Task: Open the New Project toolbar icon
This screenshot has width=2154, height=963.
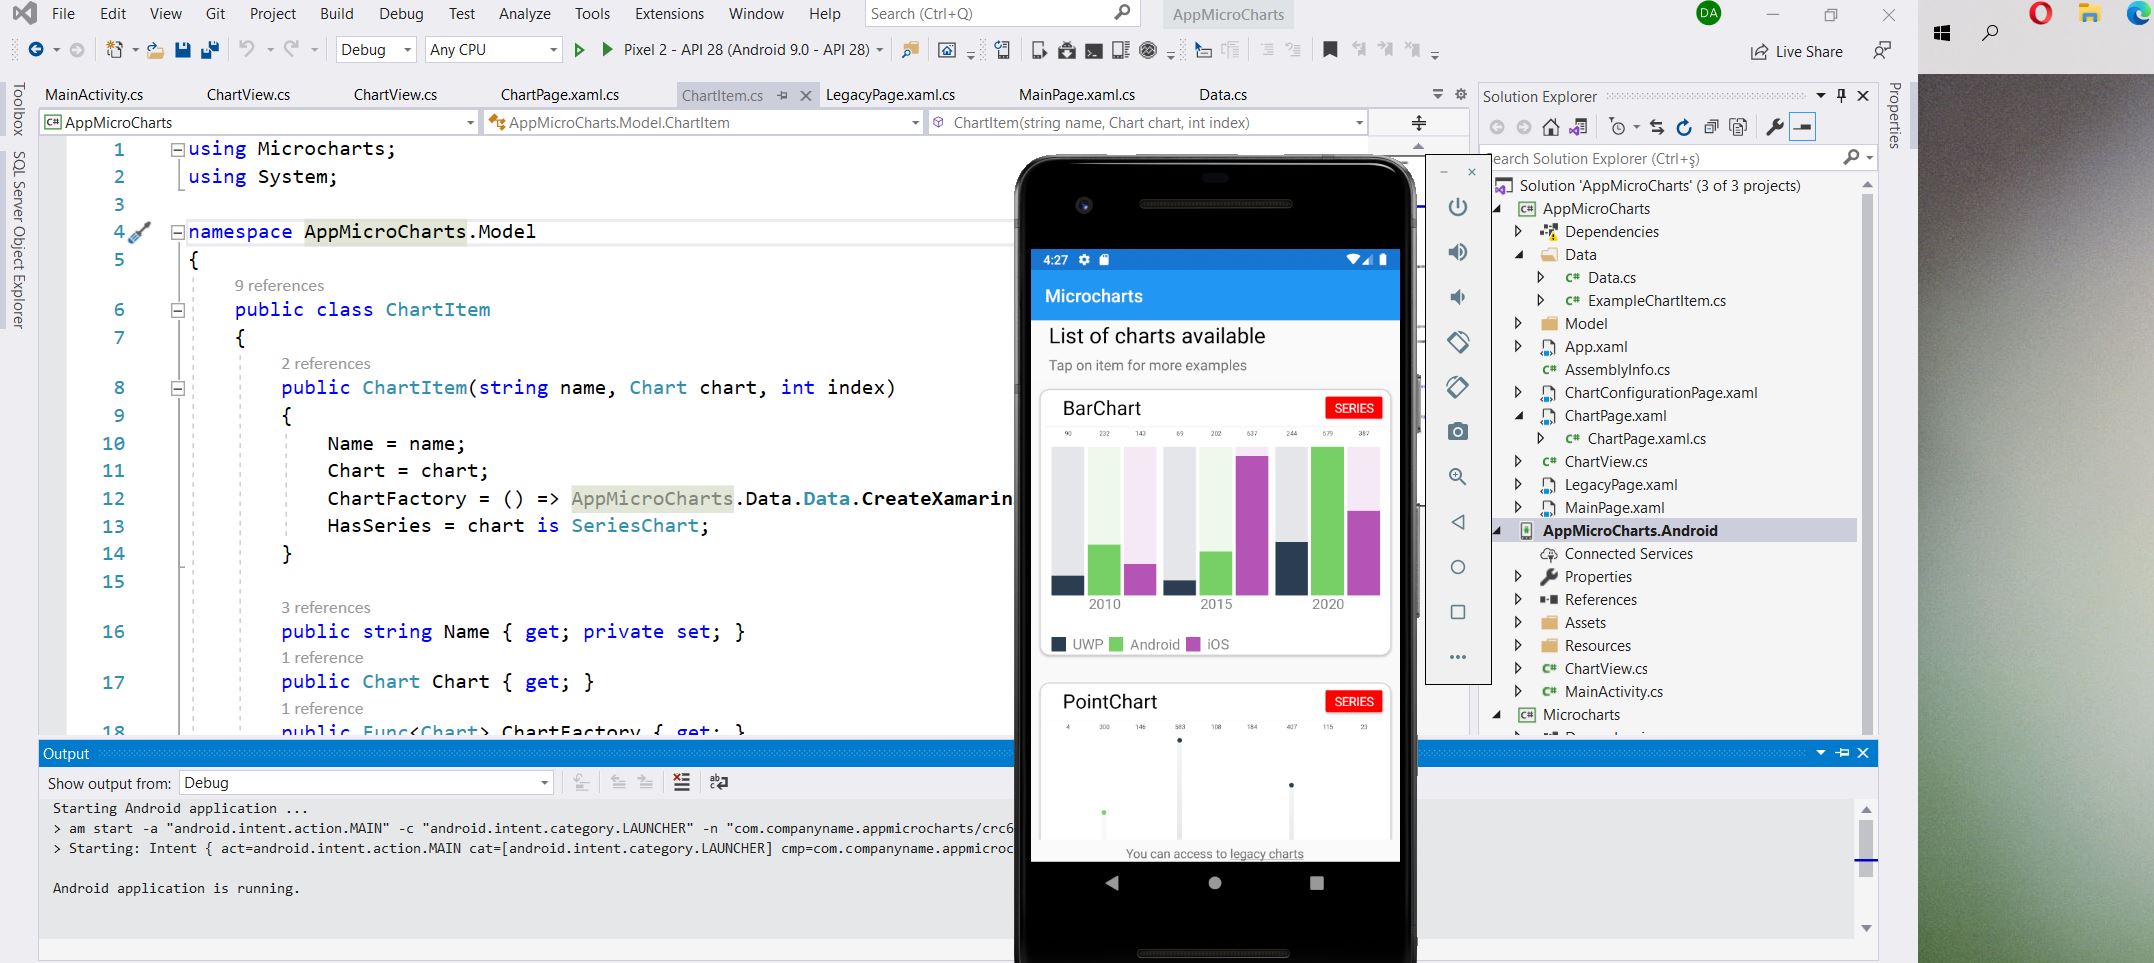Action: (x=115, y=50)
